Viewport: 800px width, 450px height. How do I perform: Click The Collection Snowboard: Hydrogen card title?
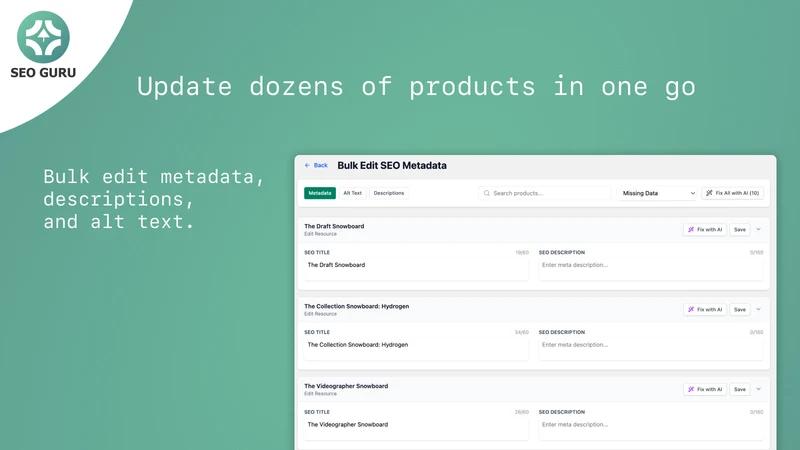(x=357, y=306)
